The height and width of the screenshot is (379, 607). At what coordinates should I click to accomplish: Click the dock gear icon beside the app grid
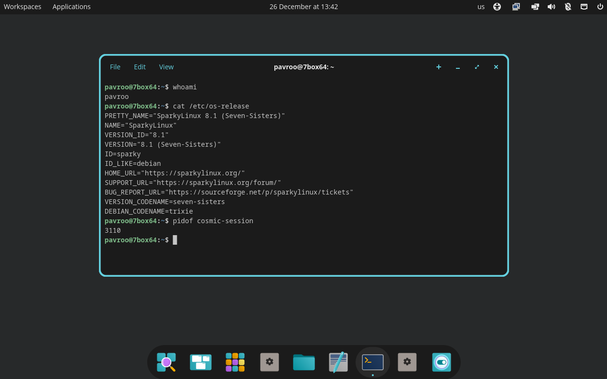(x=269, y=362)
